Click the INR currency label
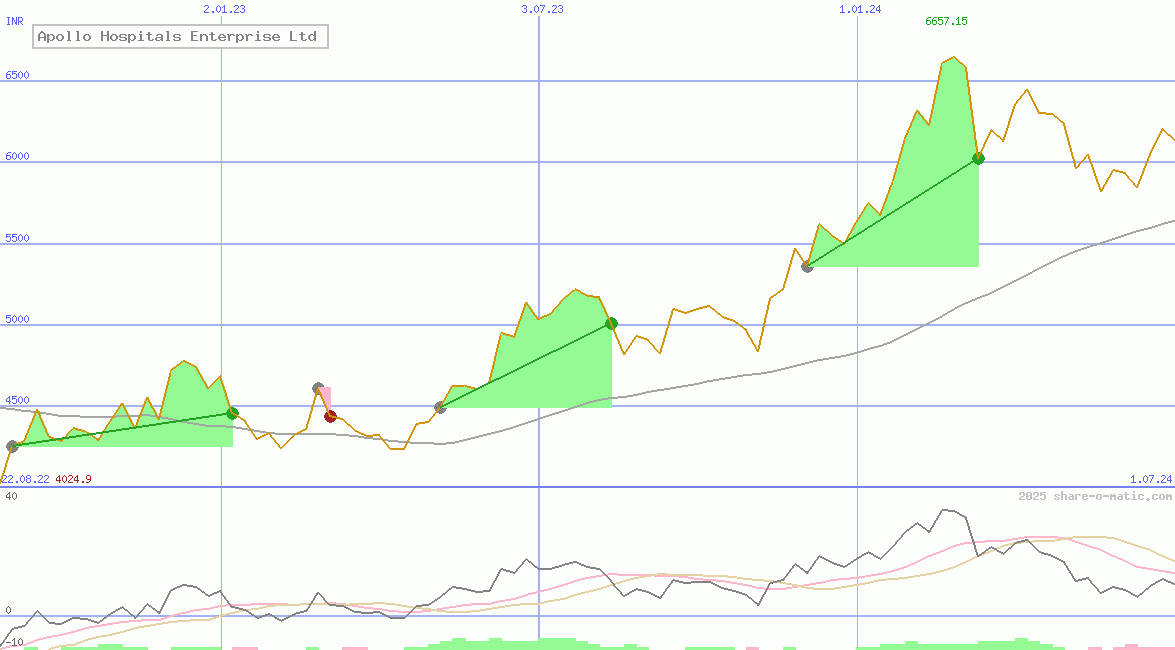The height and width of the screenshot is (650, 1175). pos(15,21)
